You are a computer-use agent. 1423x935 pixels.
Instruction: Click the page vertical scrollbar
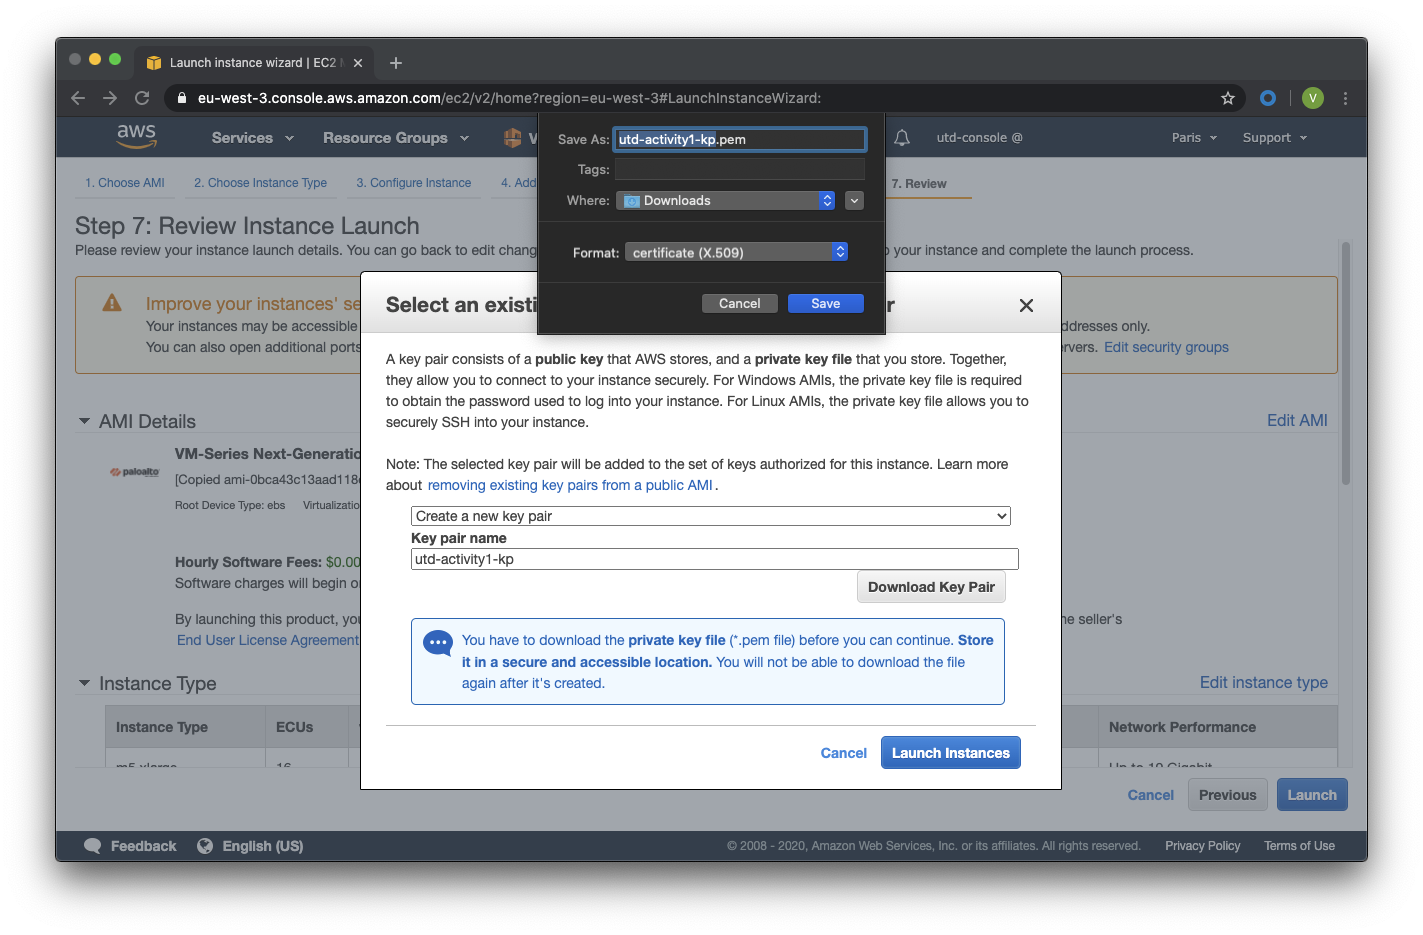[x=1346, y=364]
